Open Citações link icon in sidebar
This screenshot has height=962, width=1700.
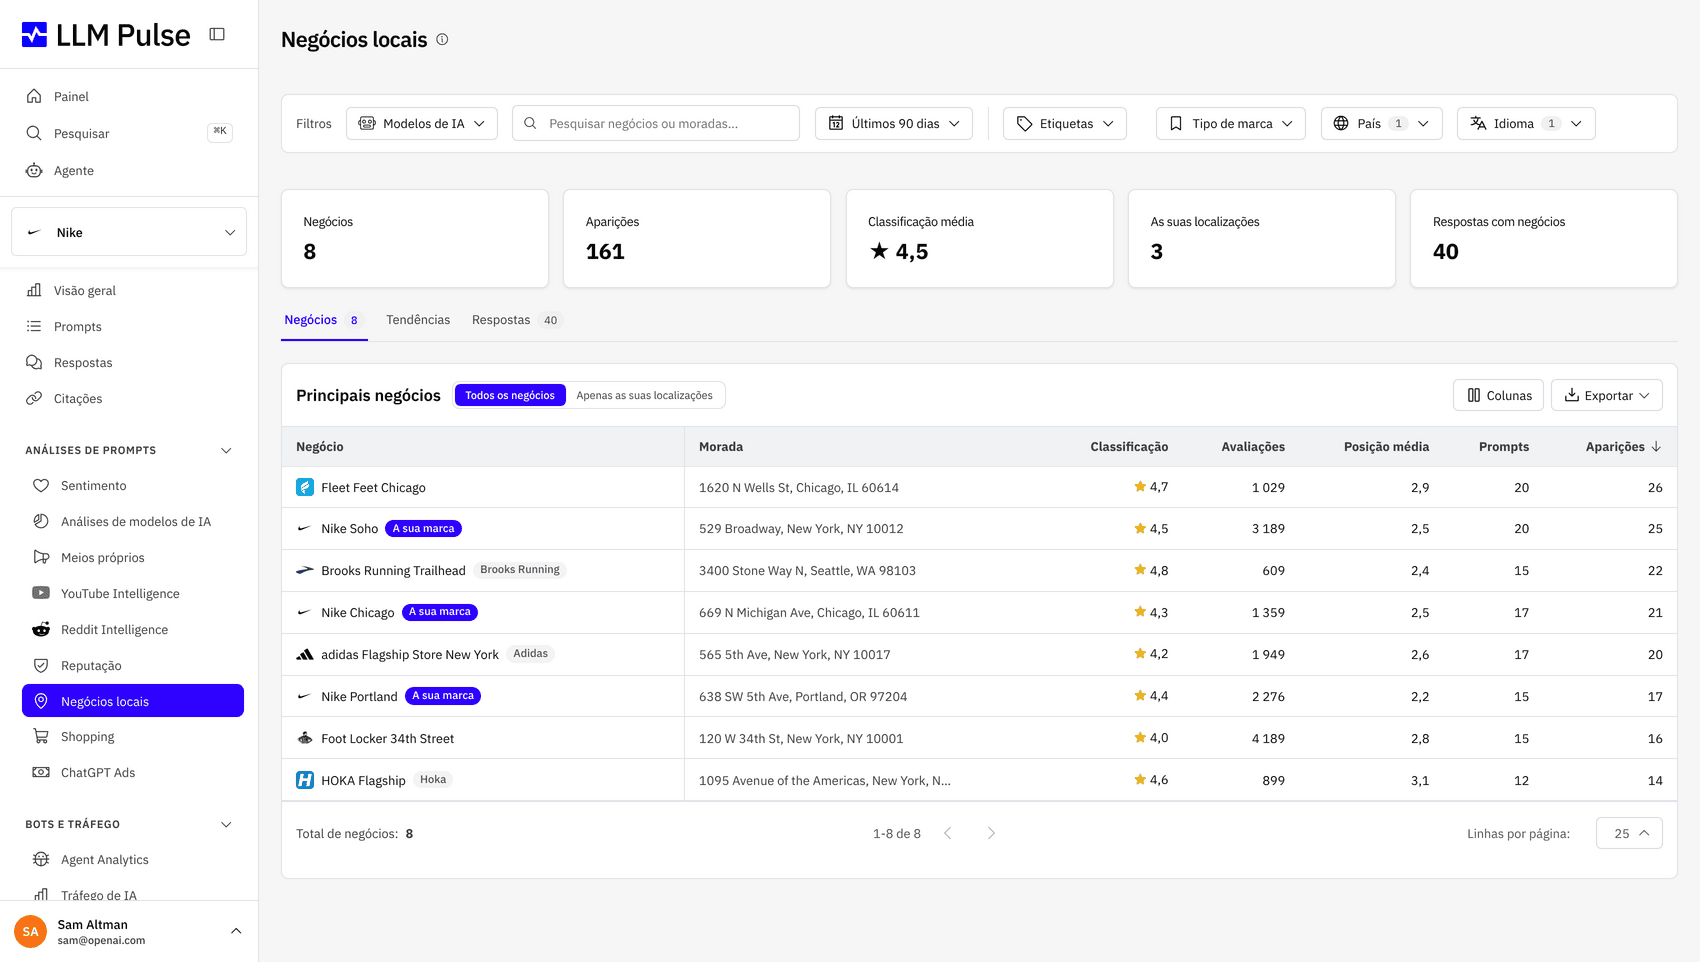[x=34, y=398]
